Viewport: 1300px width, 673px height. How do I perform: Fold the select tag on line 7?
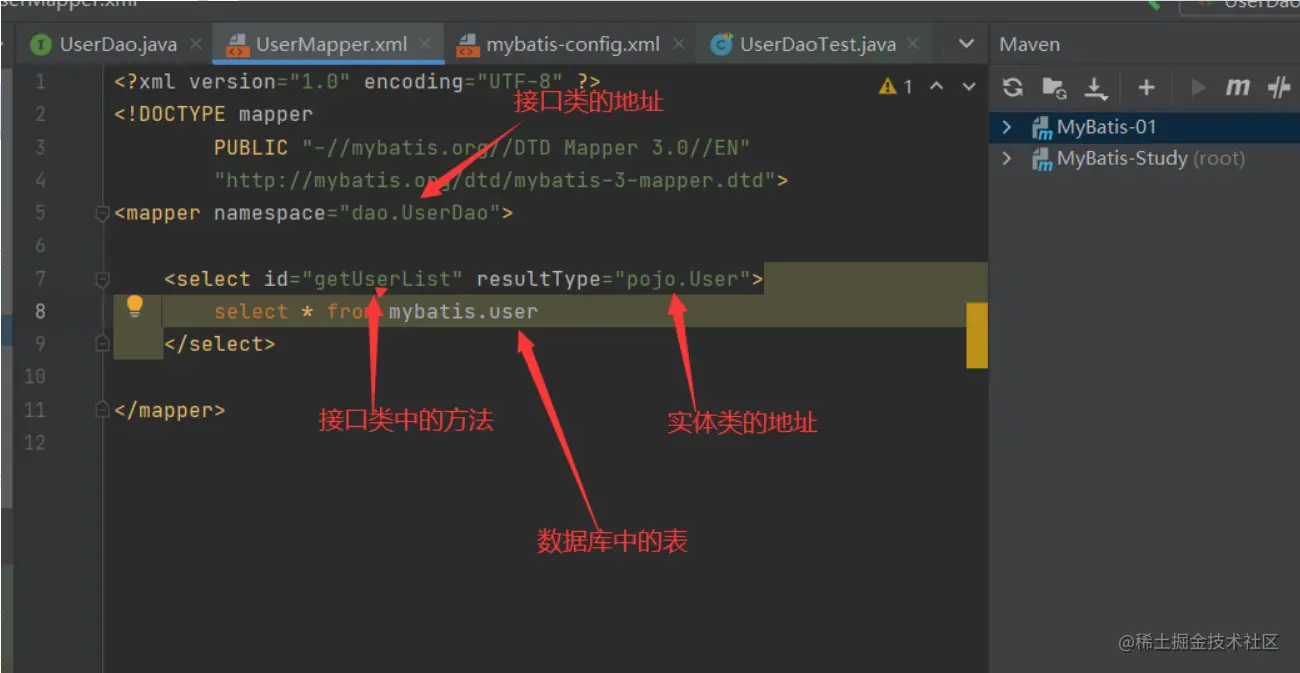pyautogui.click(x=102, y=279)
